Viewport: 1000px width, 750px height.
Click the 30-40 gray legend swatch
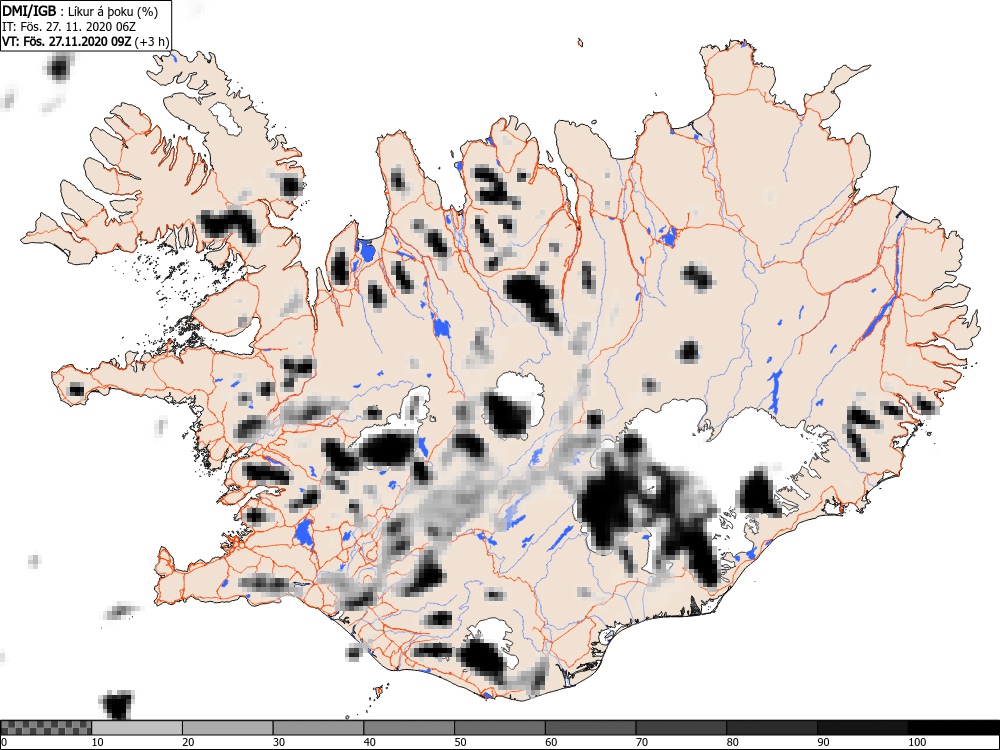[x=318, y=728]
